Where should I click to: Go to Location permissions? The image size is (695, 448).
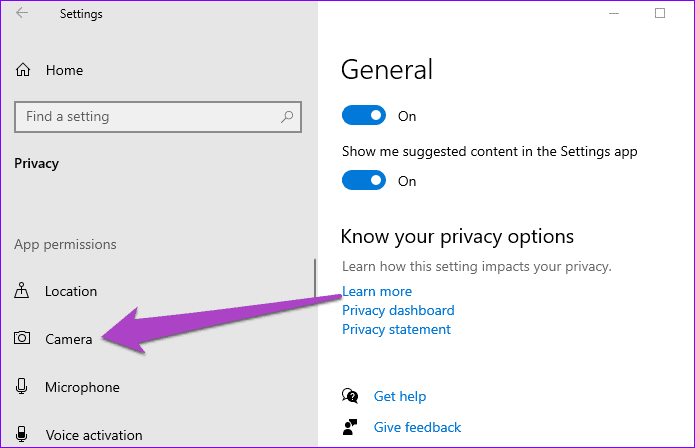71,291
